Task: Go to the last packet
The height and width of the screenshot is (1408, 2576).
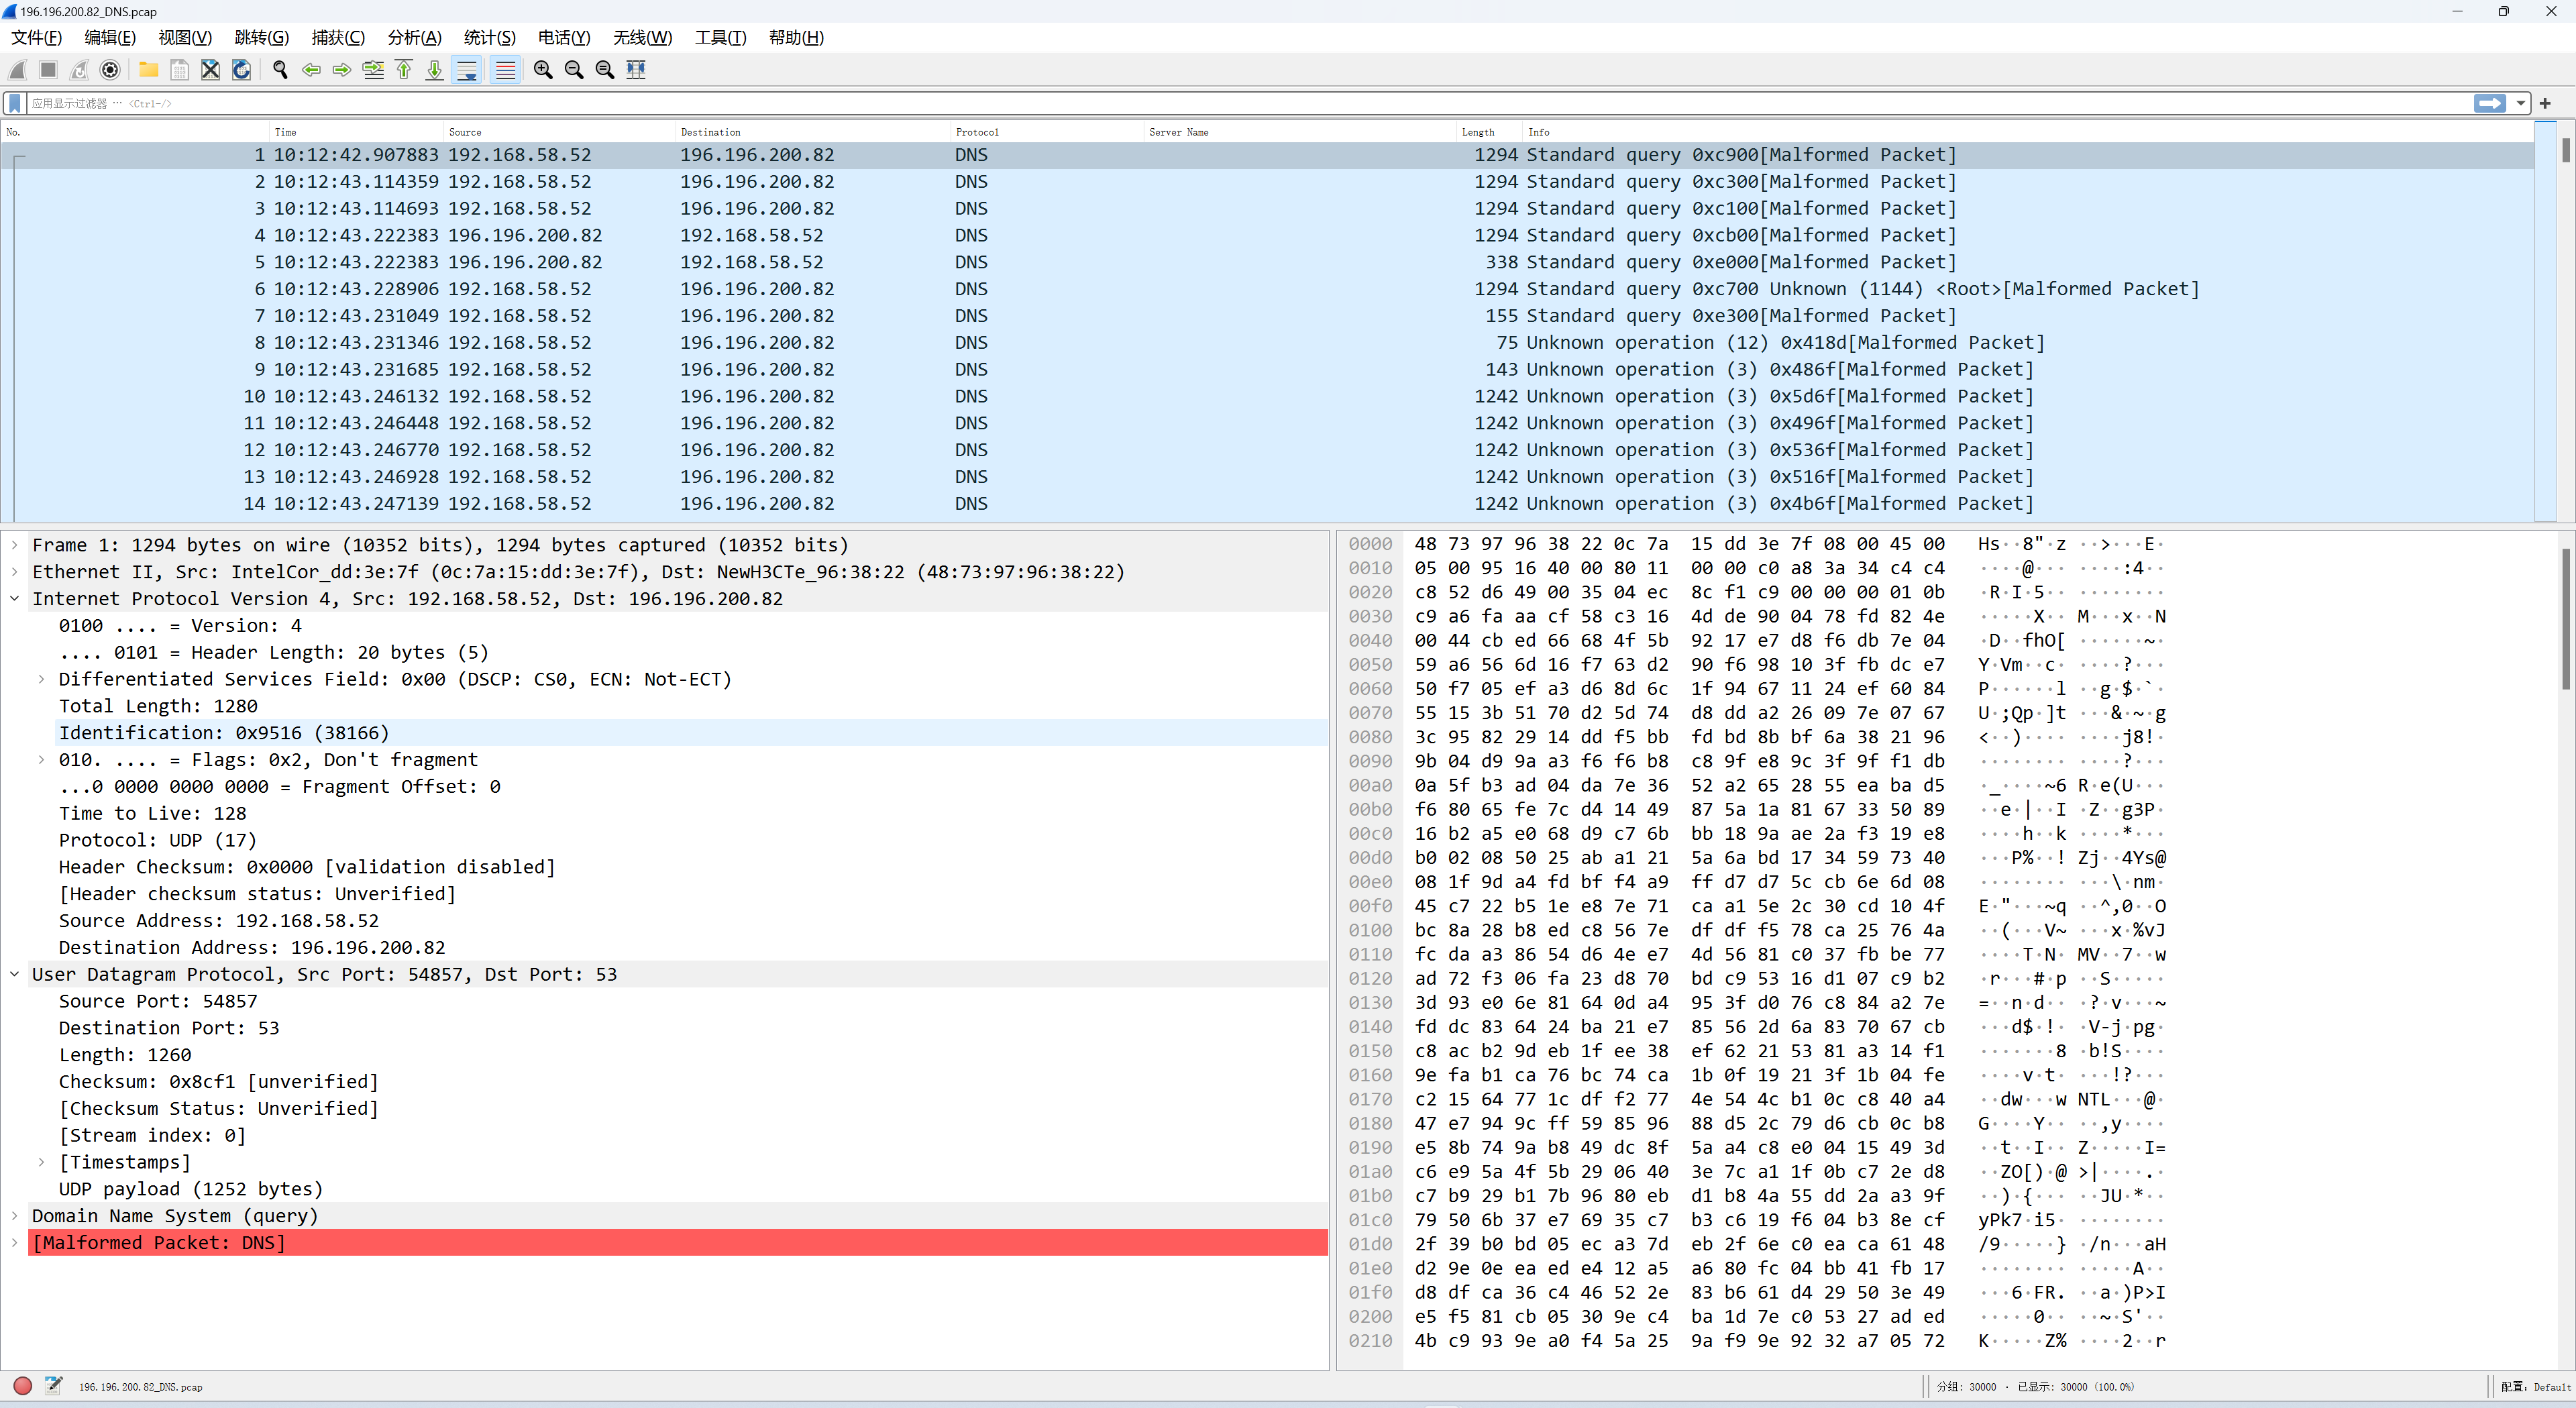Action: click(x=434, y=70)
